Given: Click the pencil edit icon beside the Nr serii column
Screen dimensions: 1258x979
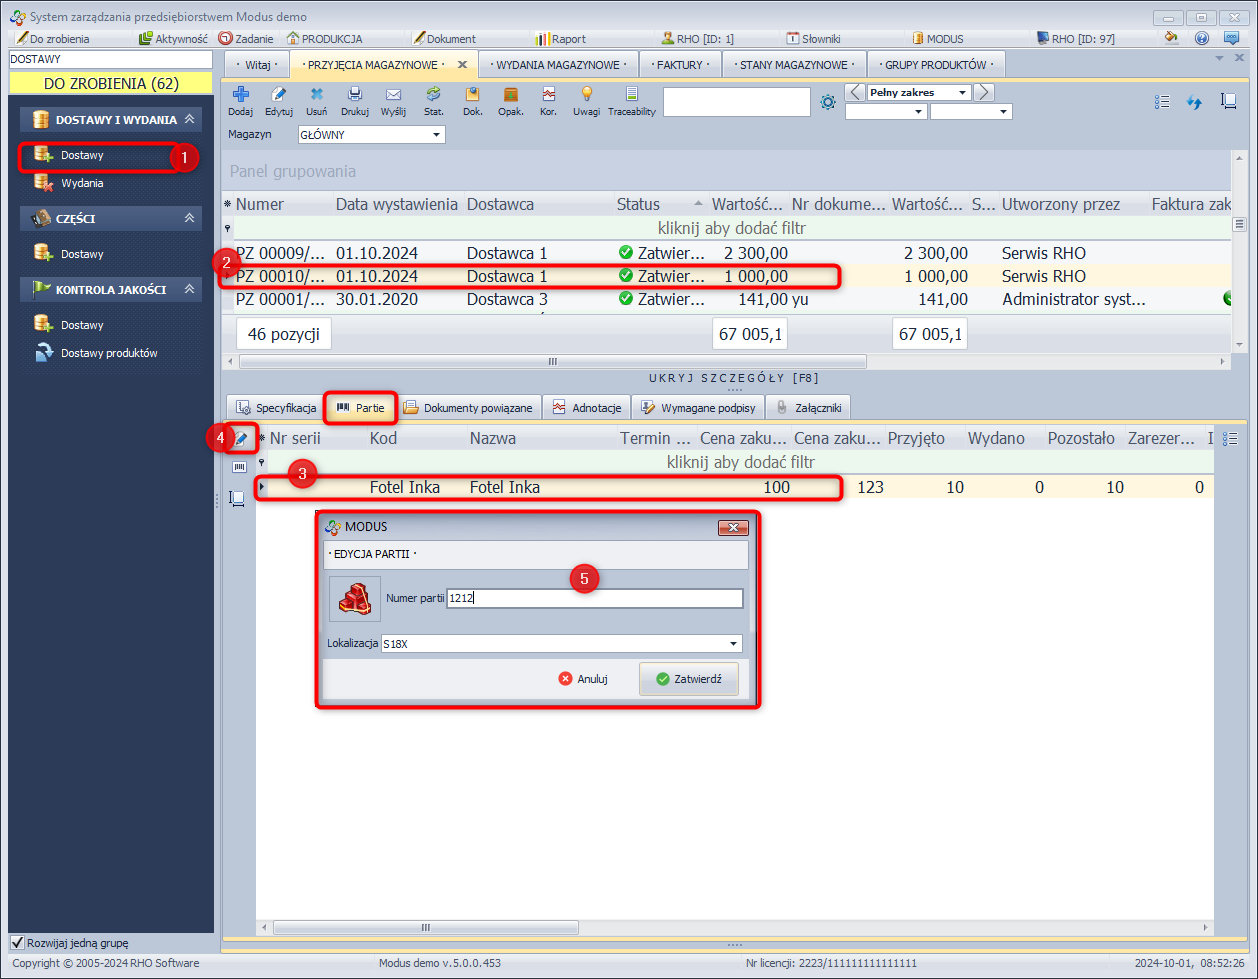Looking at the screenshot, I should coord(241,438).
